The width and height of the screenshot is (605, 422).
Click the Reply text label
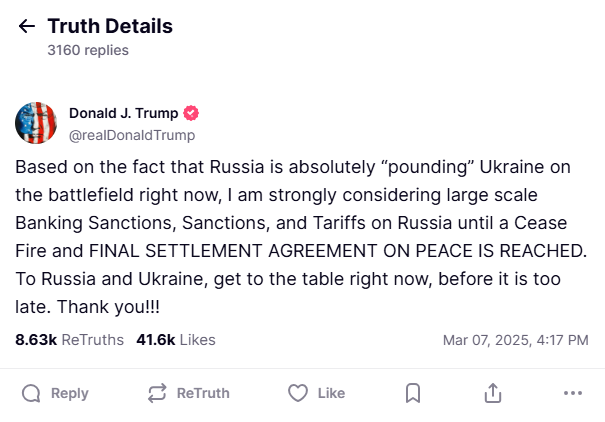pyautogui.click(x=70, y=393)
